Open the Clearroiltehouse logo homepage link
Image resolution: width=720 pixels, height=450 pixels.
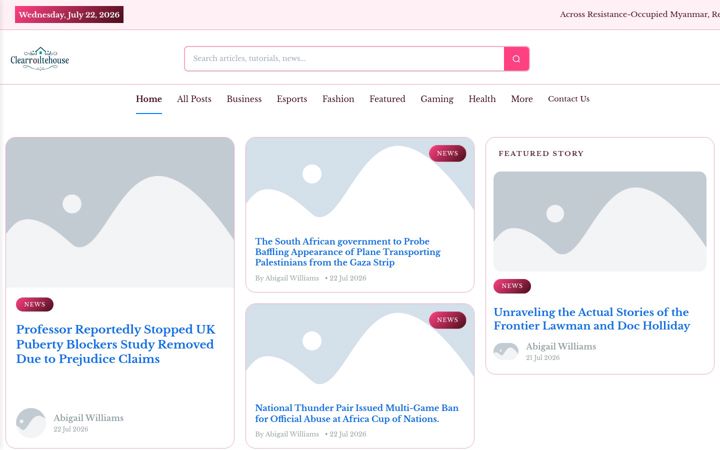[40, 59]
